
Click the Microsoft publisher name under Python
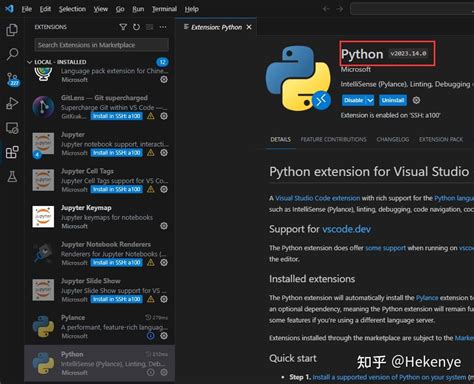[356, 69]
